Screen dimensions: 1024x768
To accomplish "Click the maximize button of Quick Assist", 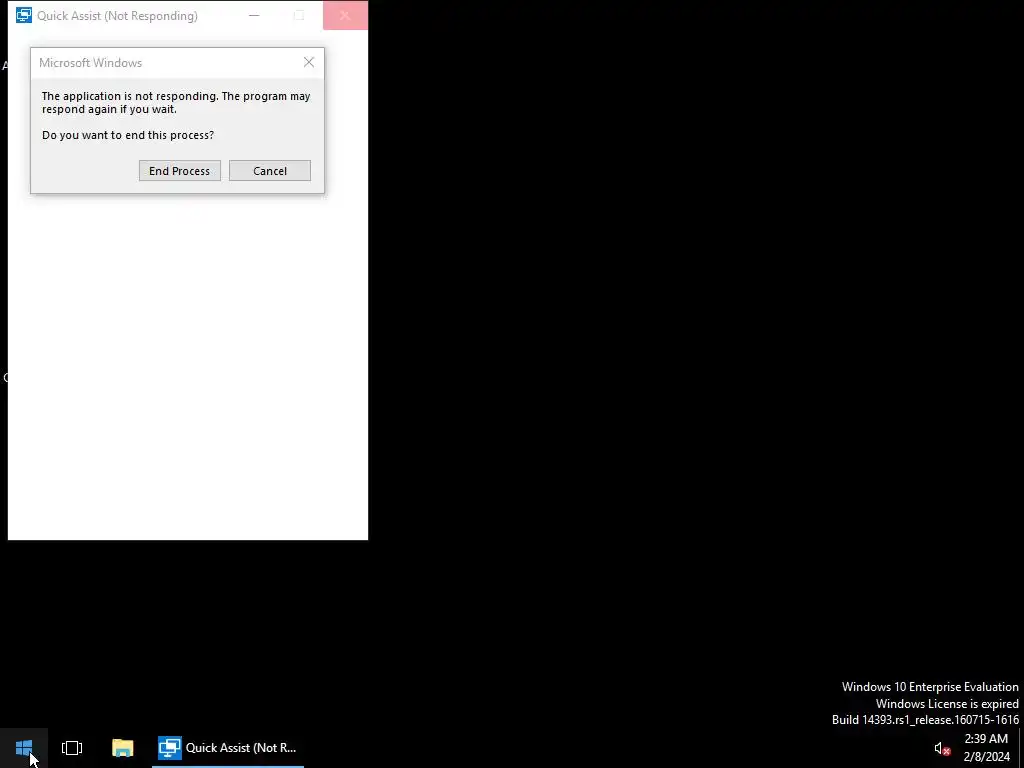I will click(x=299, y=16).
